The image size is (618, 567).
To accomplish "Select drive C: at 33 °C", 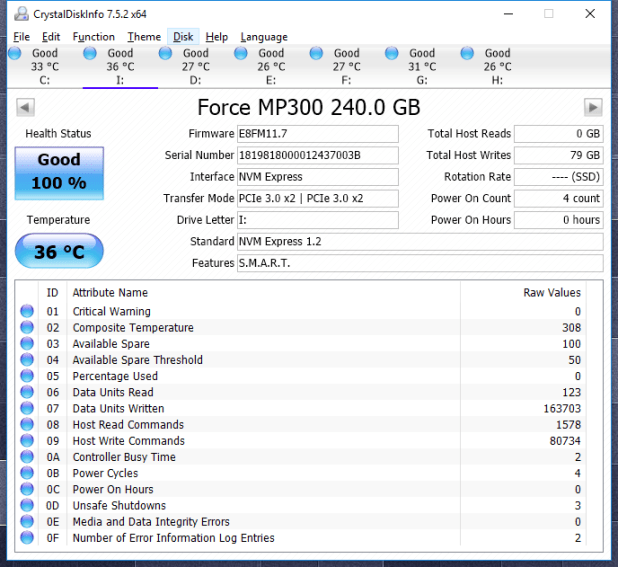I will 45,66.
